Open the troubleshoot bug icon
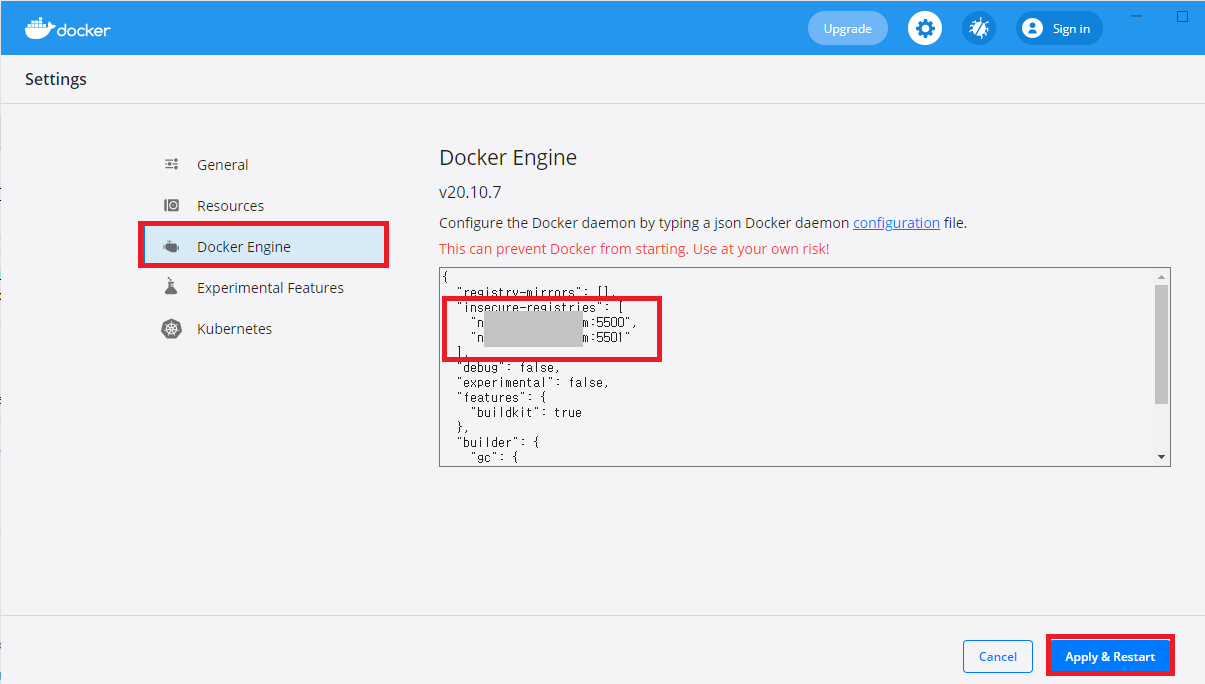The height and width of the screenshot is (684, 1205). 979,28
